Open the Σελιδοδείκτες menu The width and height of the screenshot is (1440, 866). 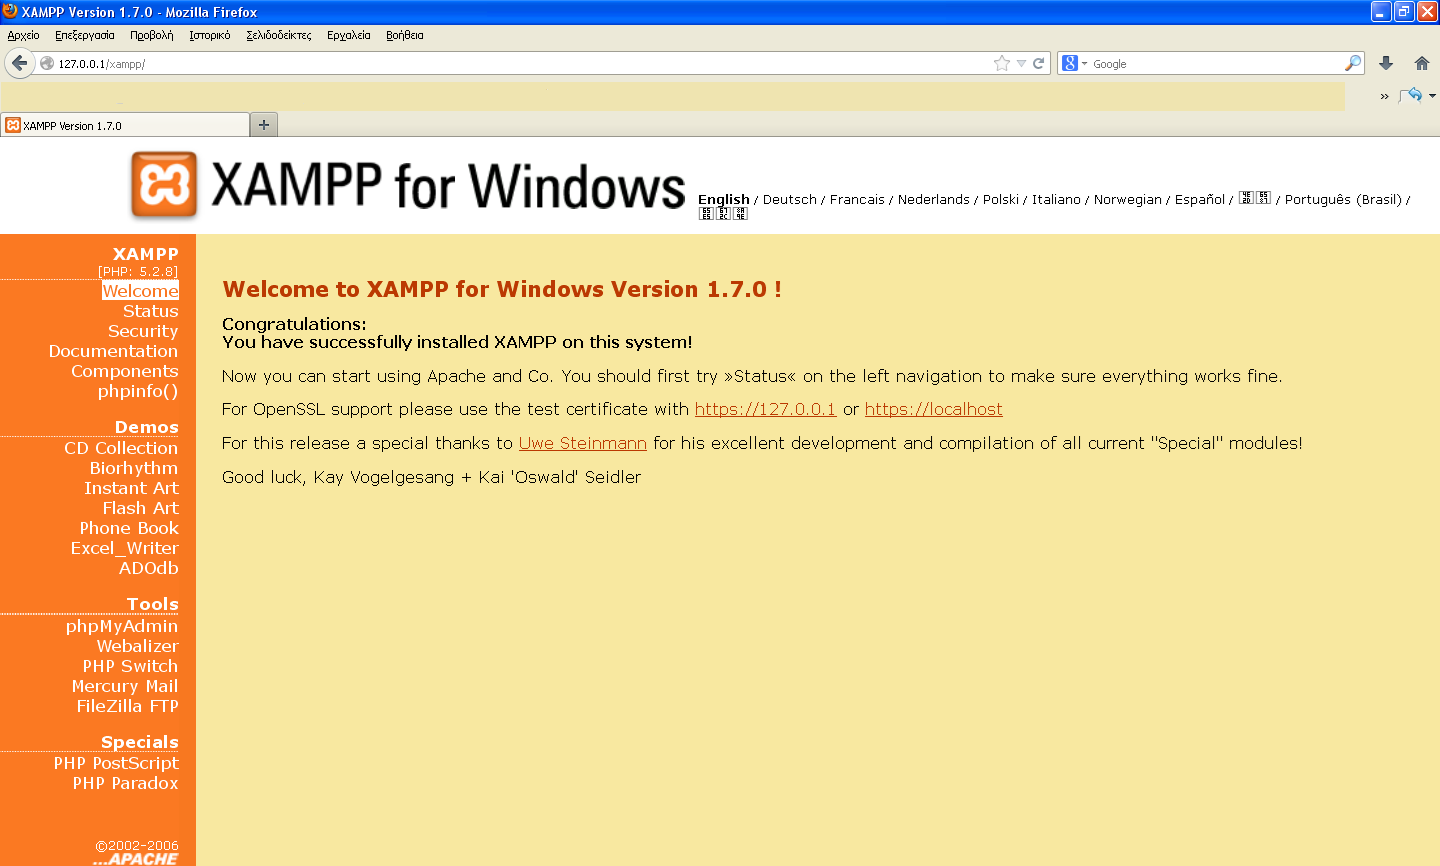point(279,35)
